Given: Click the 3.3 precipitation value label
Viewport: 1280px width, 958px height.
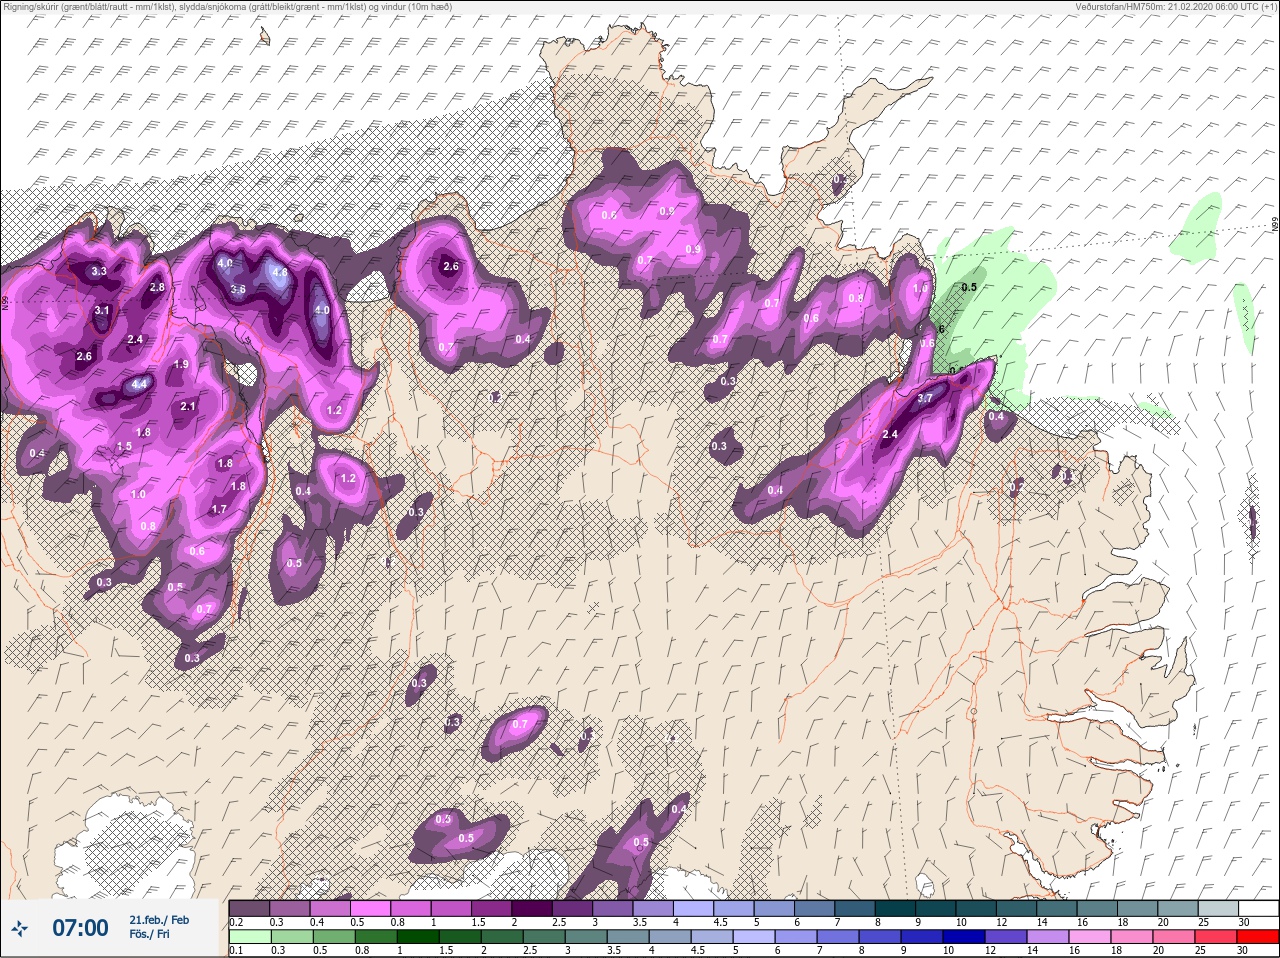Looking at the screenshot, I should pyautogui.click(x=98, y=271).
